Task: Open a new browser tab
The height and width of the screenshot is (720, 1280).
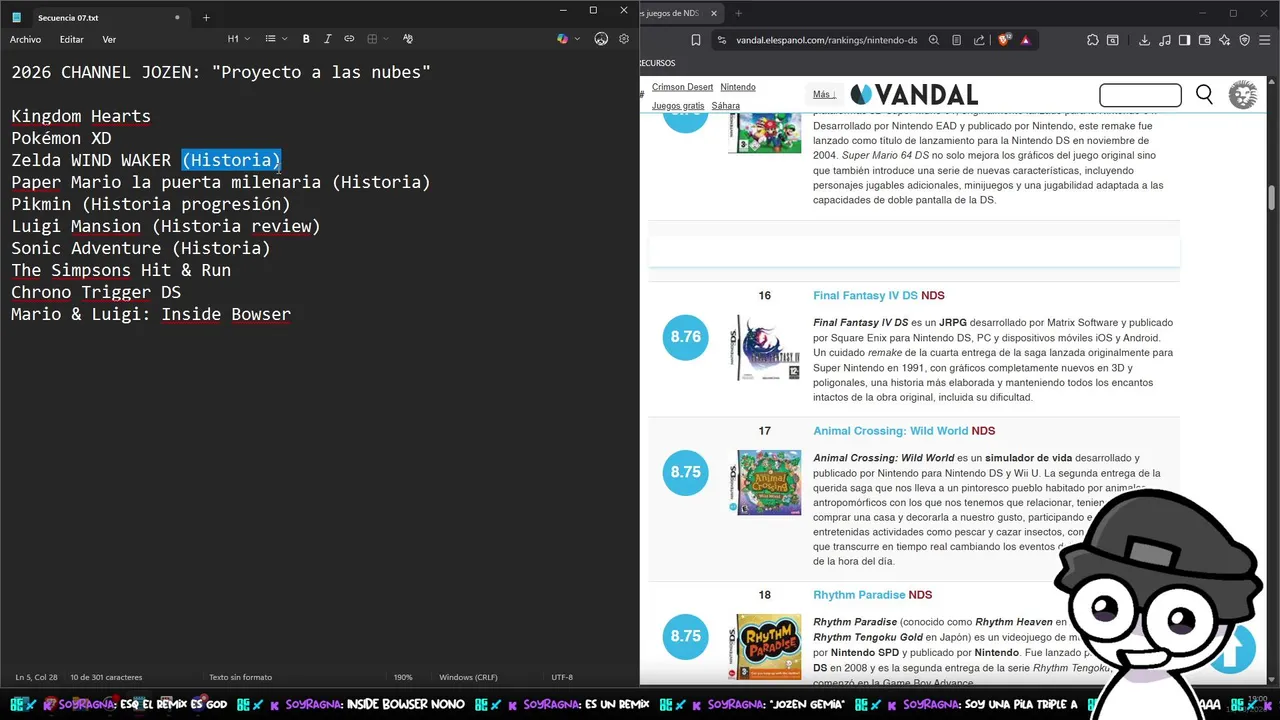Action: click(739, 13)
